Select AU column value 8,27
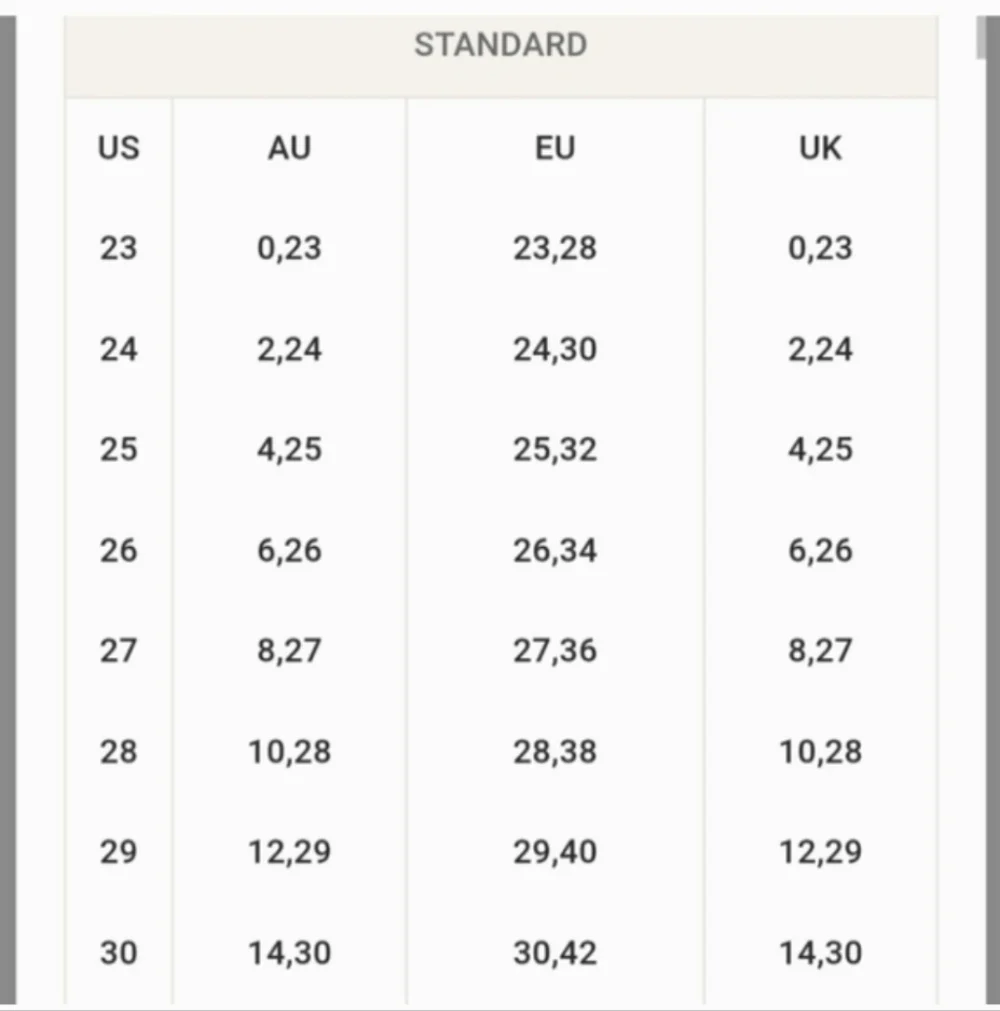 coord(289,651)
